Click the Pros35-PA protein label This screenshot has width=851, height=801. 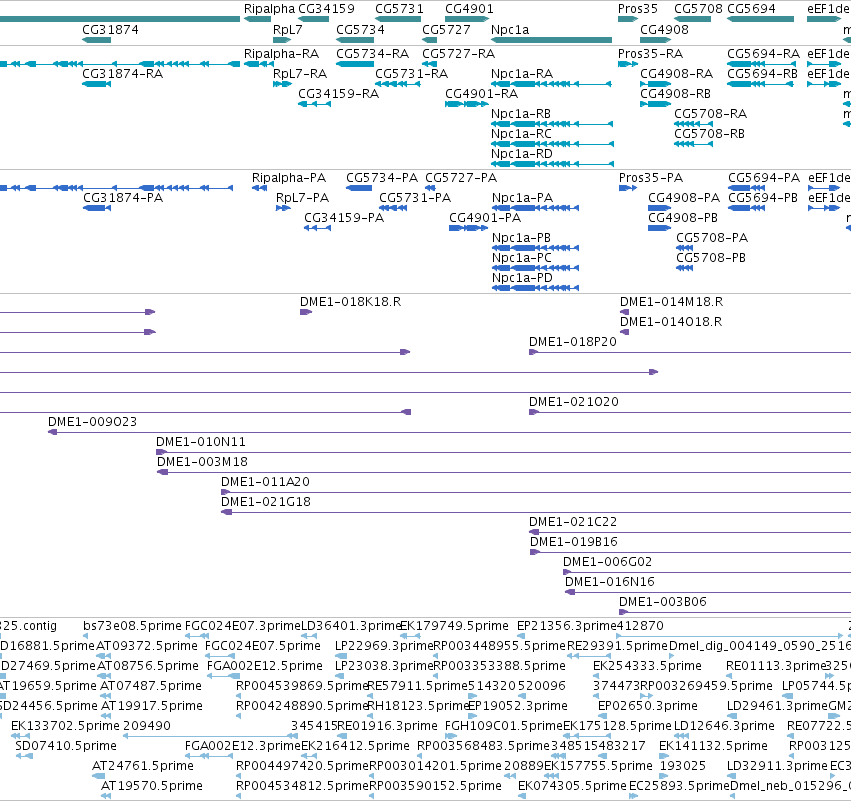(651, 178)
